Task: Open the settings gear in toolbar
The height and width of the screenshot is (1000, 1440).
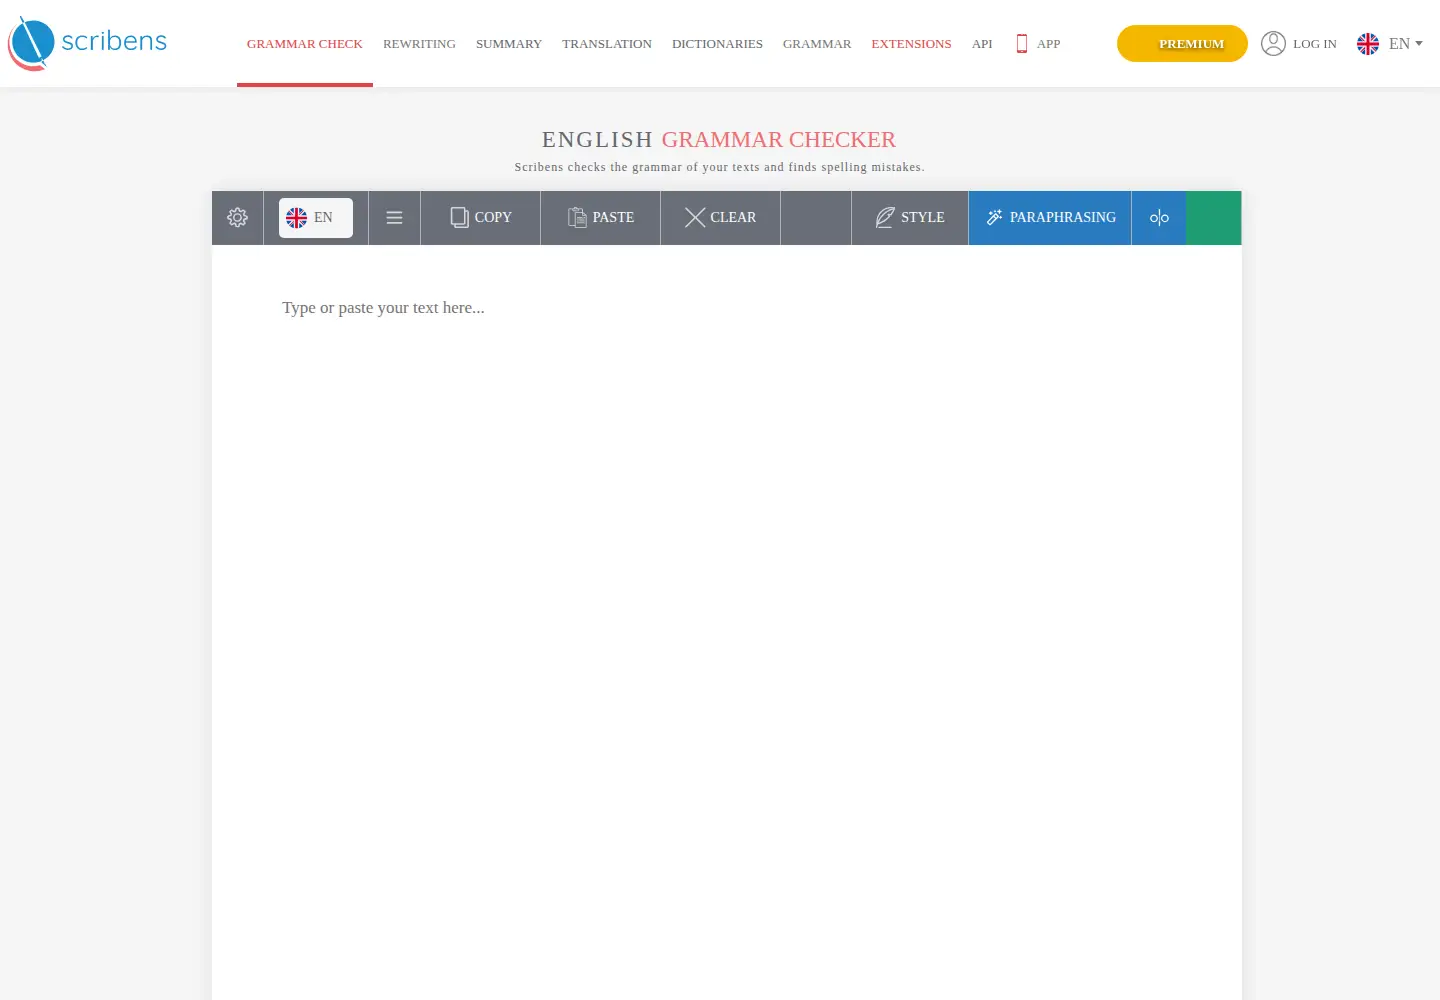Action: pyautogui.click(x=237, y=217)
